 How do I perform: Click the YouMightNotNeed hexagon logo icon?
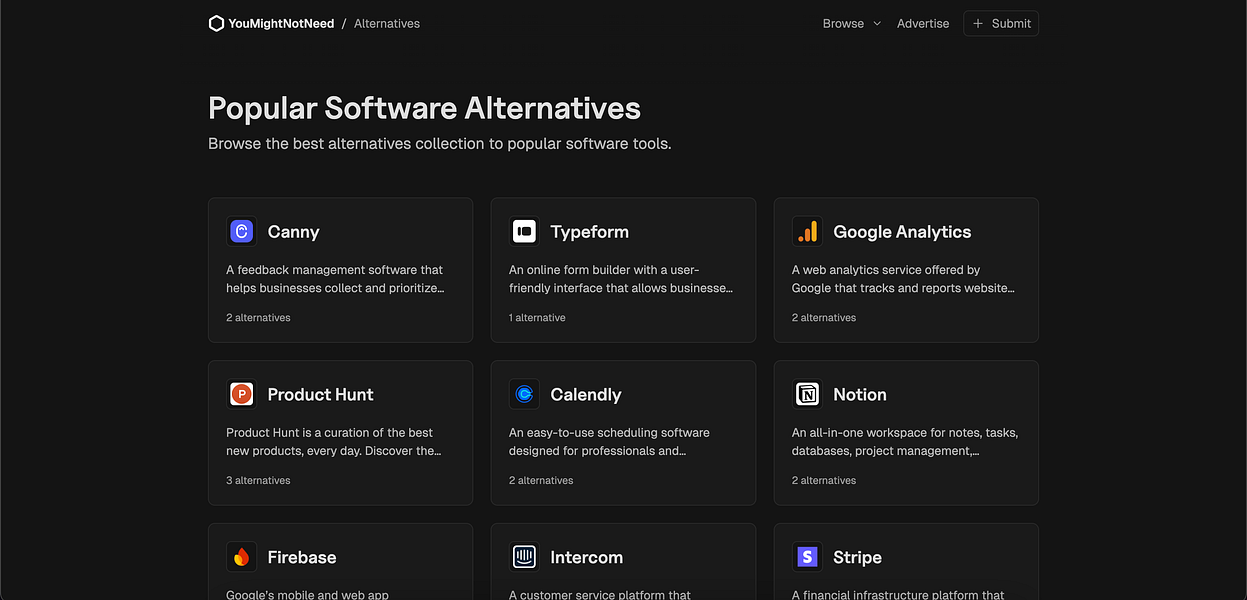pos(216,23)
